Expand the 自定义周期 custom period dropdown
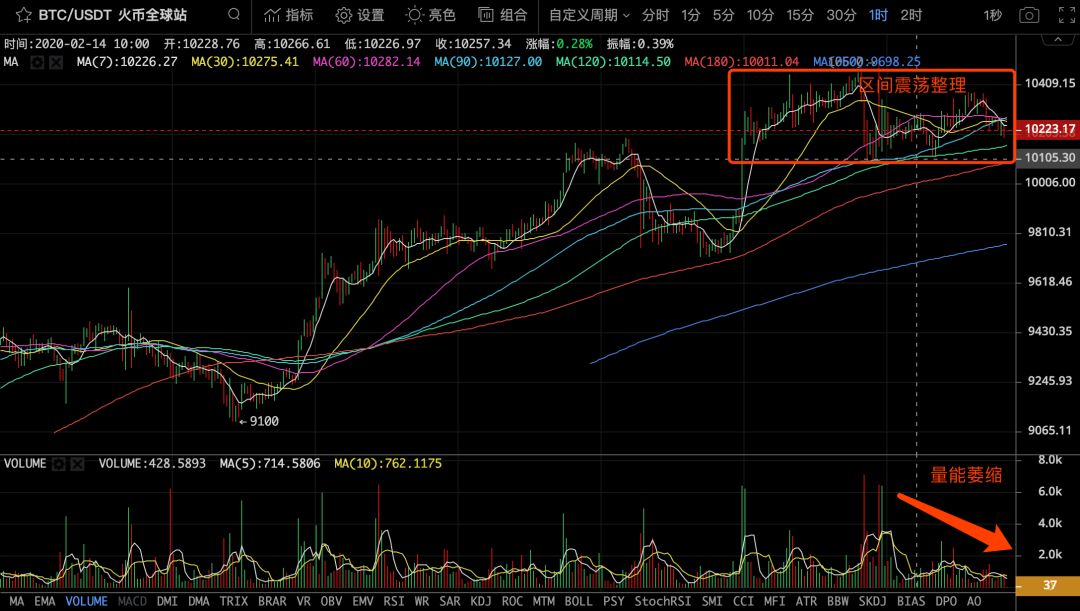Screen dimensions: 1080x611 (x=589, y=14)
